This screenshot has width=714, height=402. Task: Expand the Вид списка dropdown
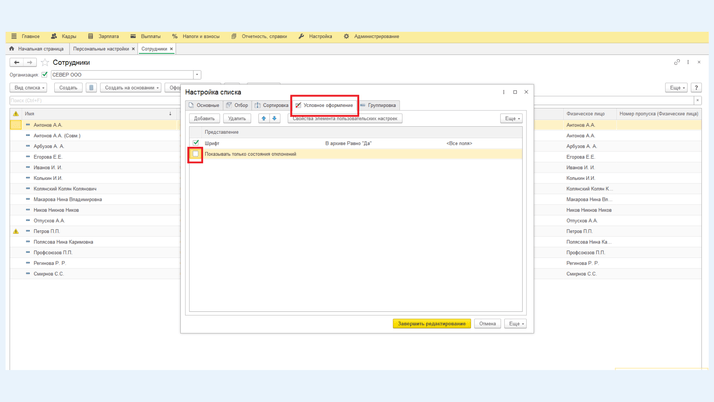[x=29, y=88]
